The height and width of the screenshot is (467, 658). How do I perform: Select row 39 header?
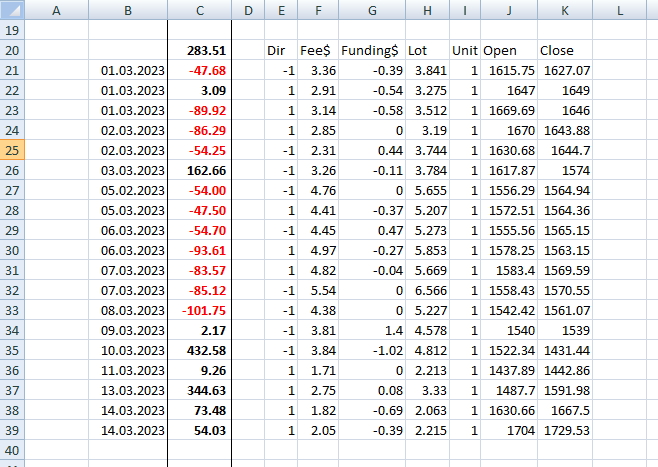12,430
